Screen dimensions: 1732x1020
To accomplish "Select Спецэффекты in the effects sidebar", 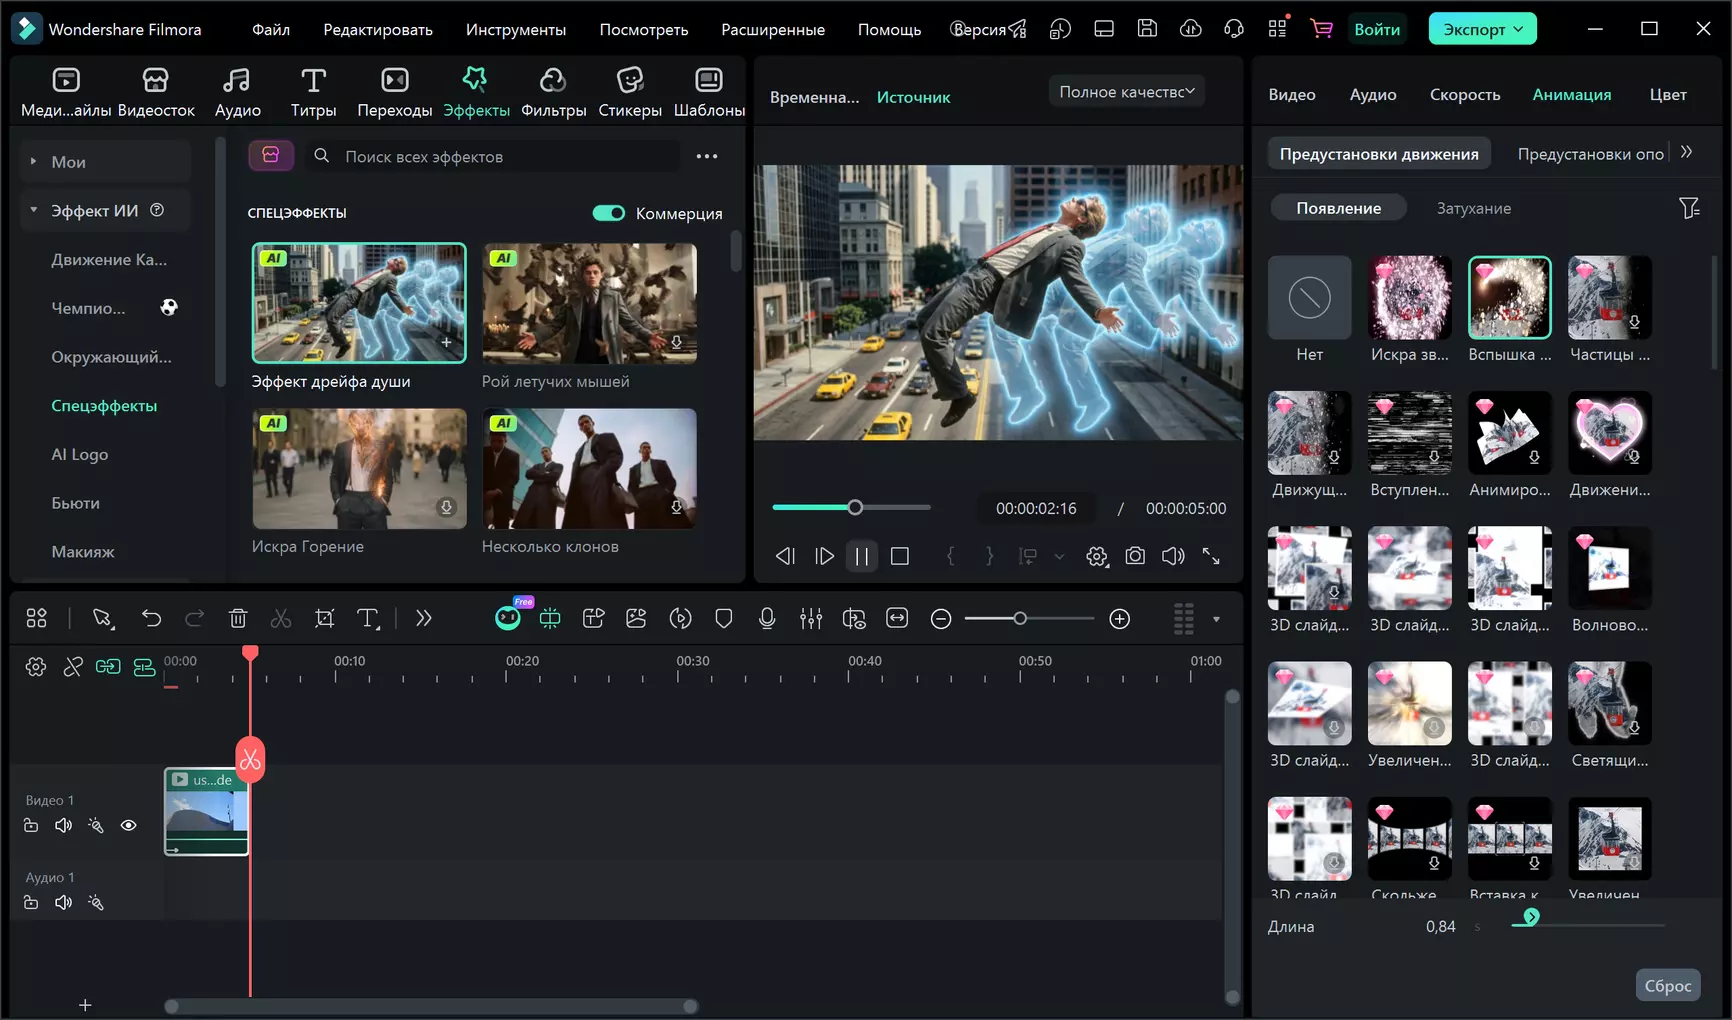I will pos(104,406).
